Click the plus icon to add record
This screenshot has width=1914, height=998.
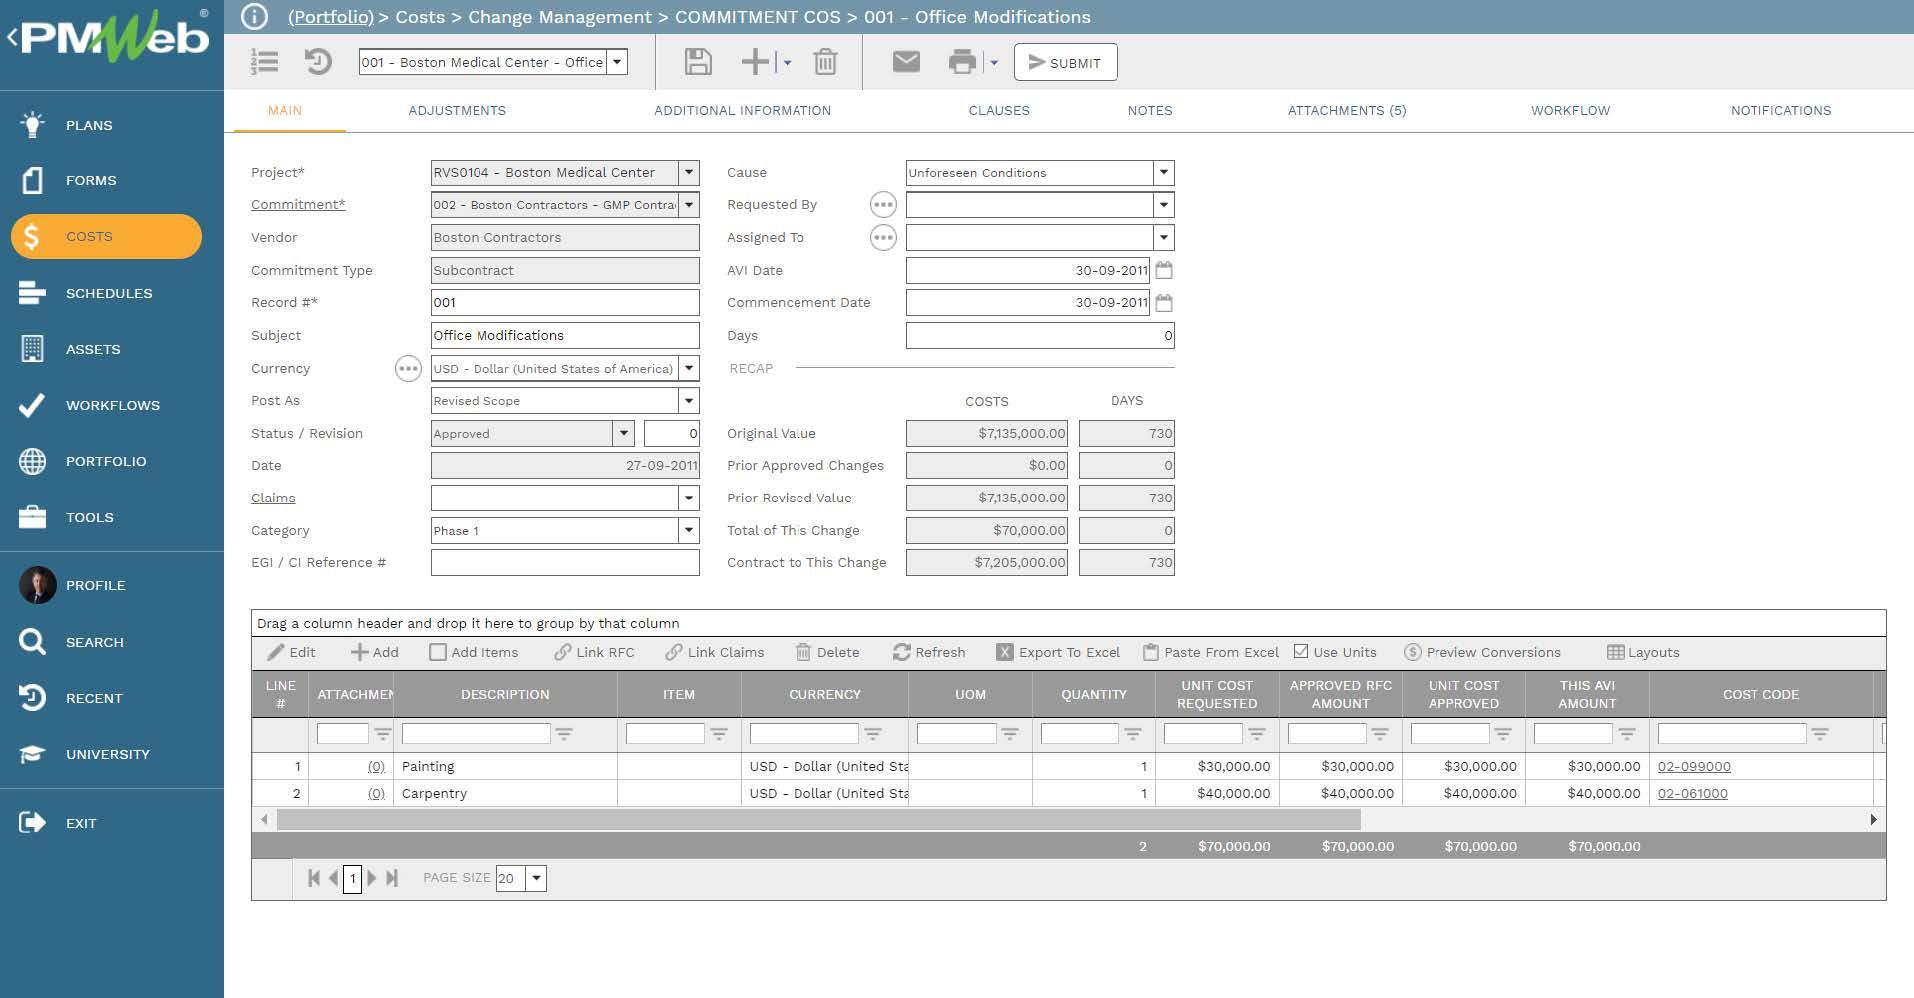pyautogui.click(x=755, y=62)
